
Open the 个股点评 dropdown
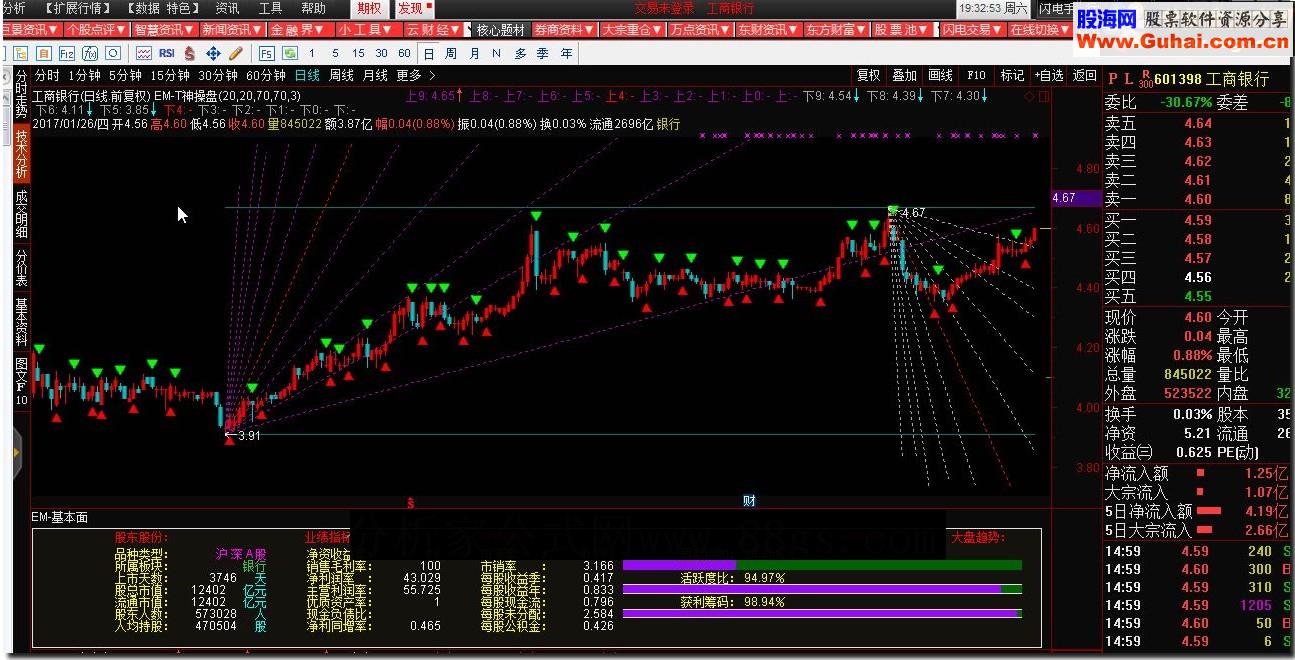tap(96, 30)
